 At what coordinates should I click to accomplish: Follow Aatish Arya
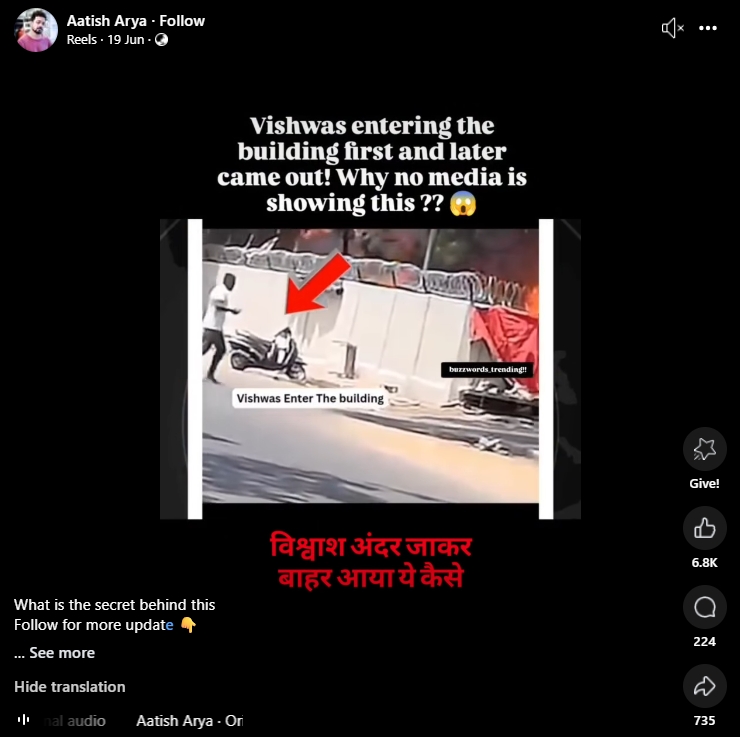[182, 21]
